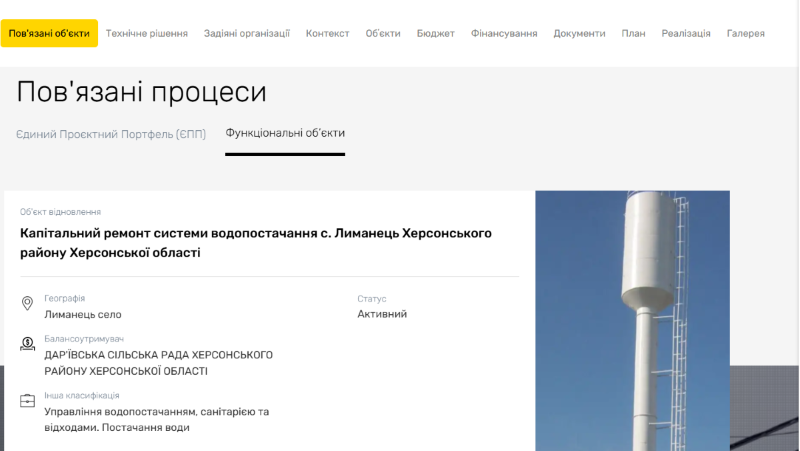Click the briefcase classification icon
The image size is (800, 451).
(x=27, y=401)
